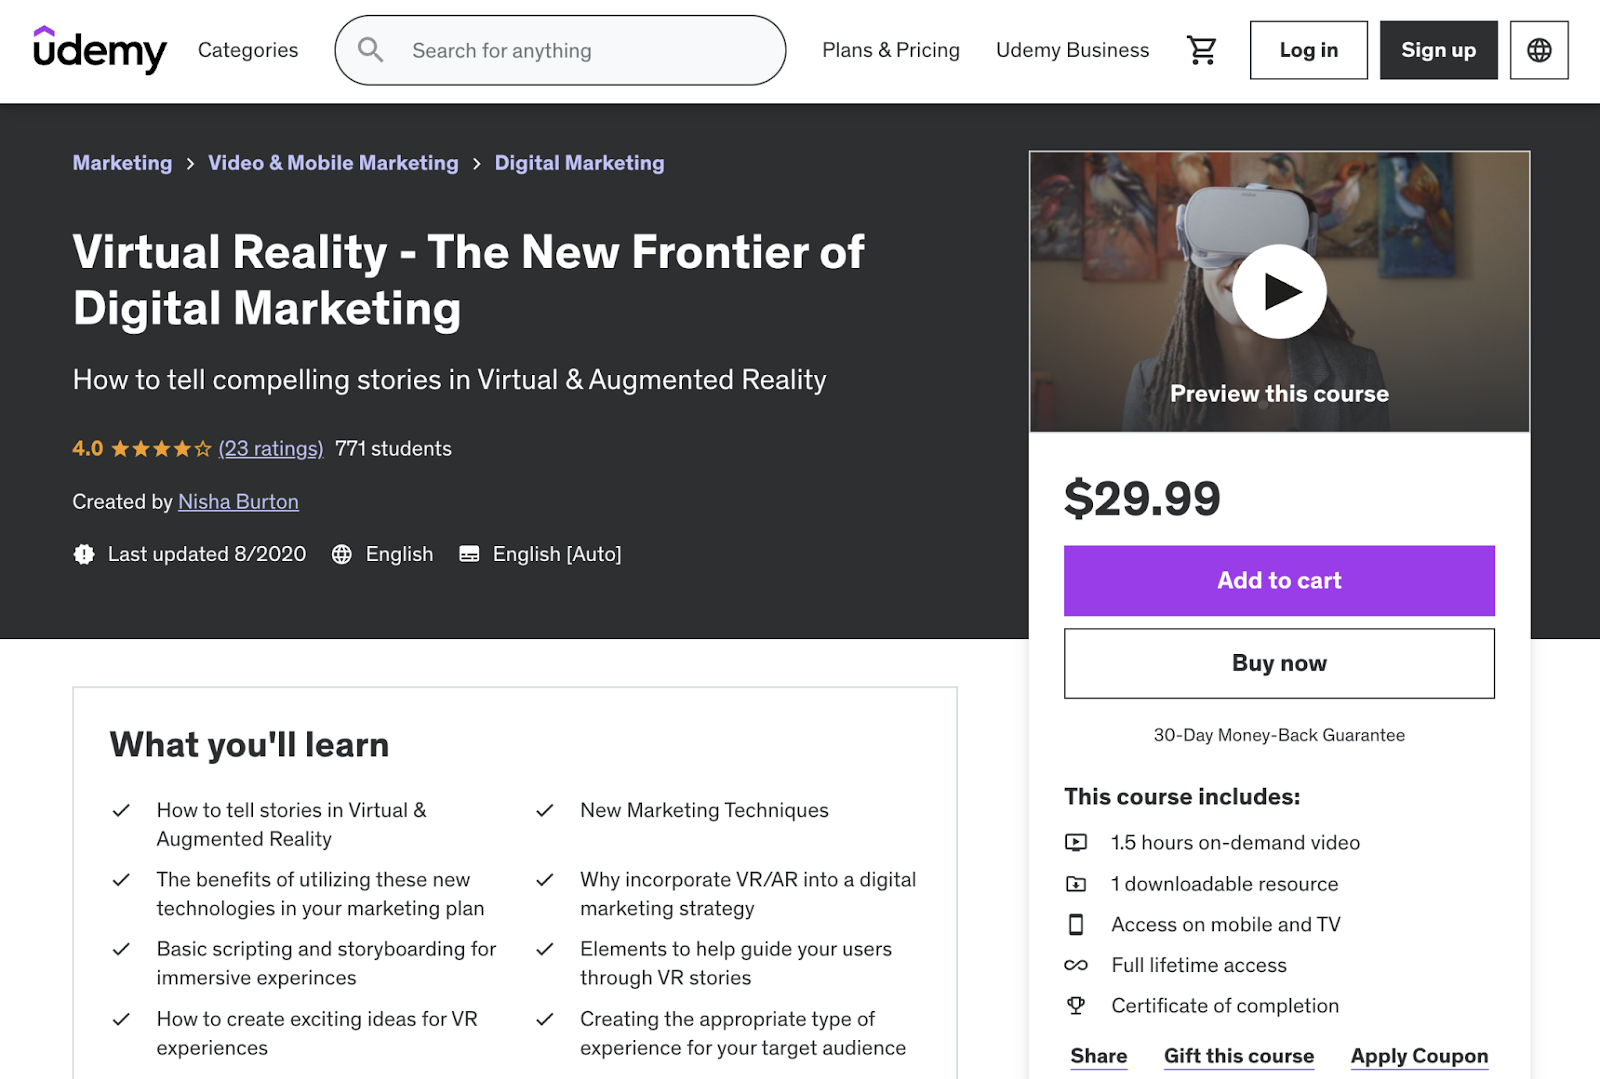Play the course preview video

point(1280,290)
